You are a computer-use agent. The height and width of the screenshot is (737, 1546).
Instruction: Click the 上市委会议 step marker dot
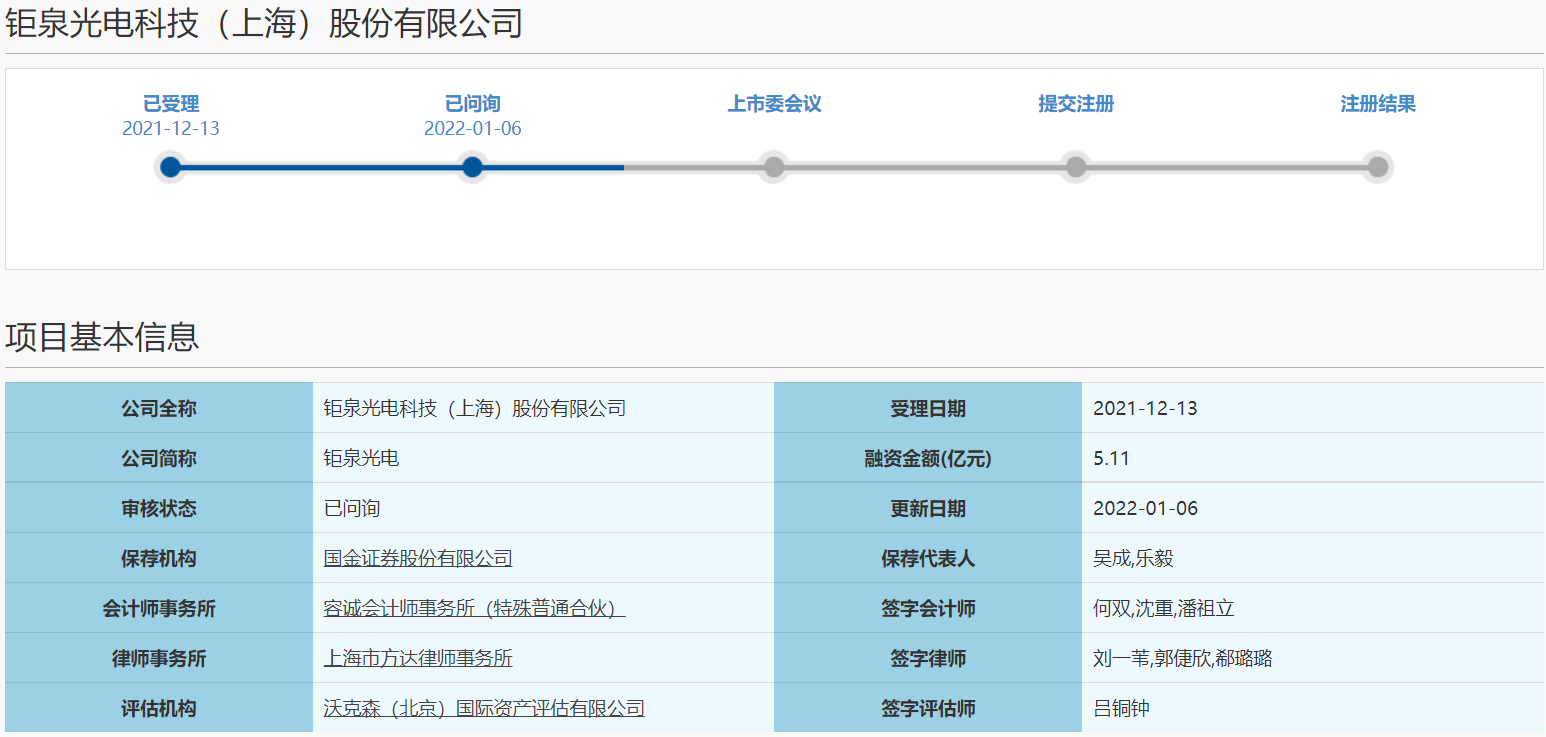click(x=774, y=167)
